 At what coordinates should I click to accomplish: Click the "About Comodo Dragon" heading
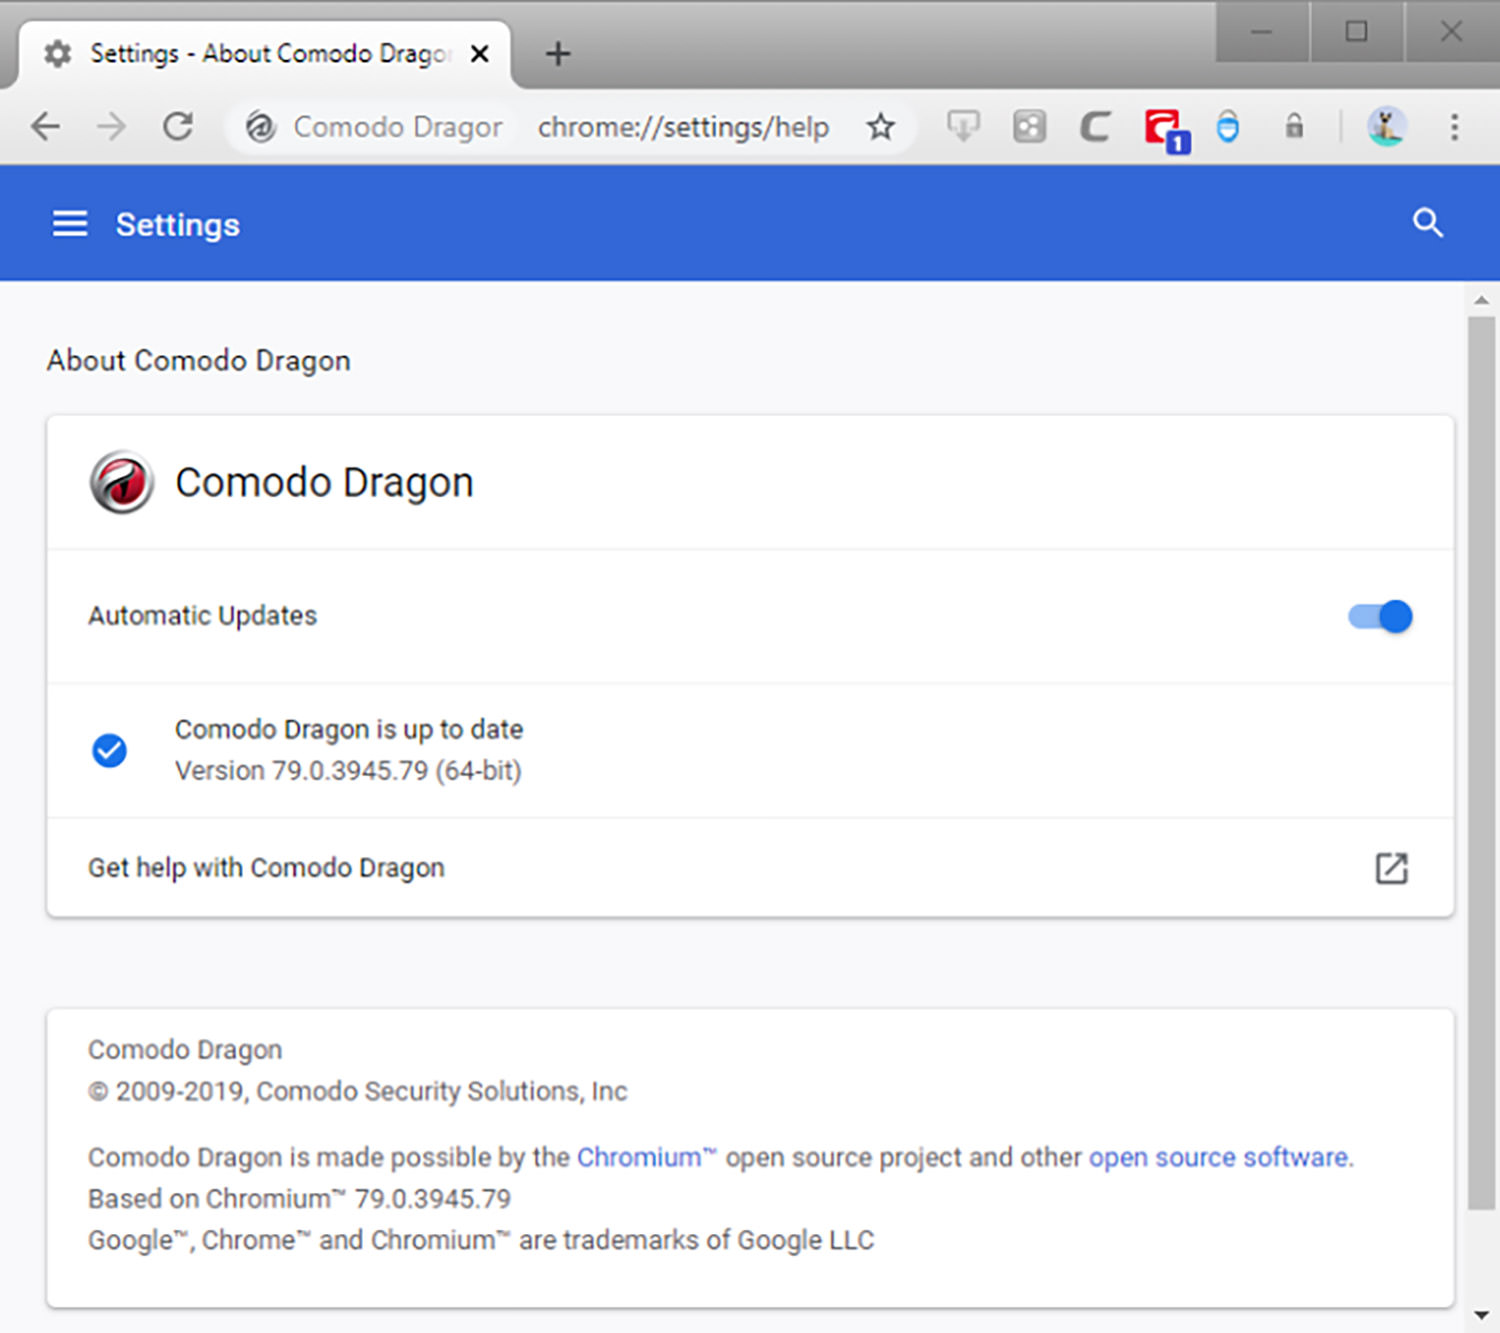pyautogui.click(x=199, y=360)
